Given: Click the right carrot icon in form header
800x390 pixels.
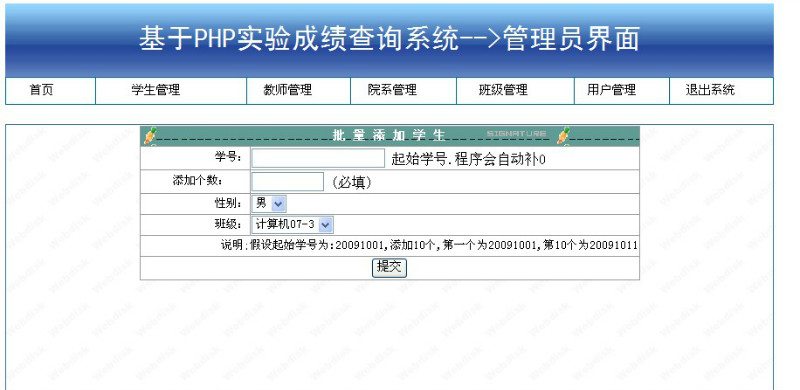Looking at the screenshot, I should tap(563, 136).
